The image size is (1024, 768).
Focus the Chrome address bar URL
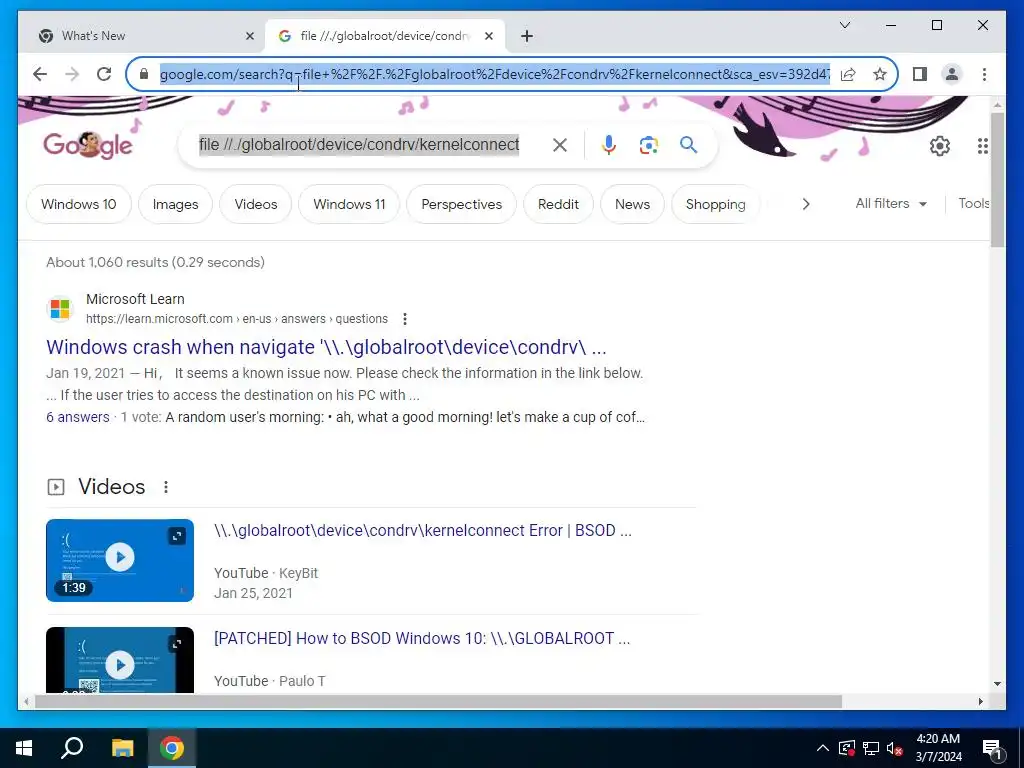[x=495, y=74]
